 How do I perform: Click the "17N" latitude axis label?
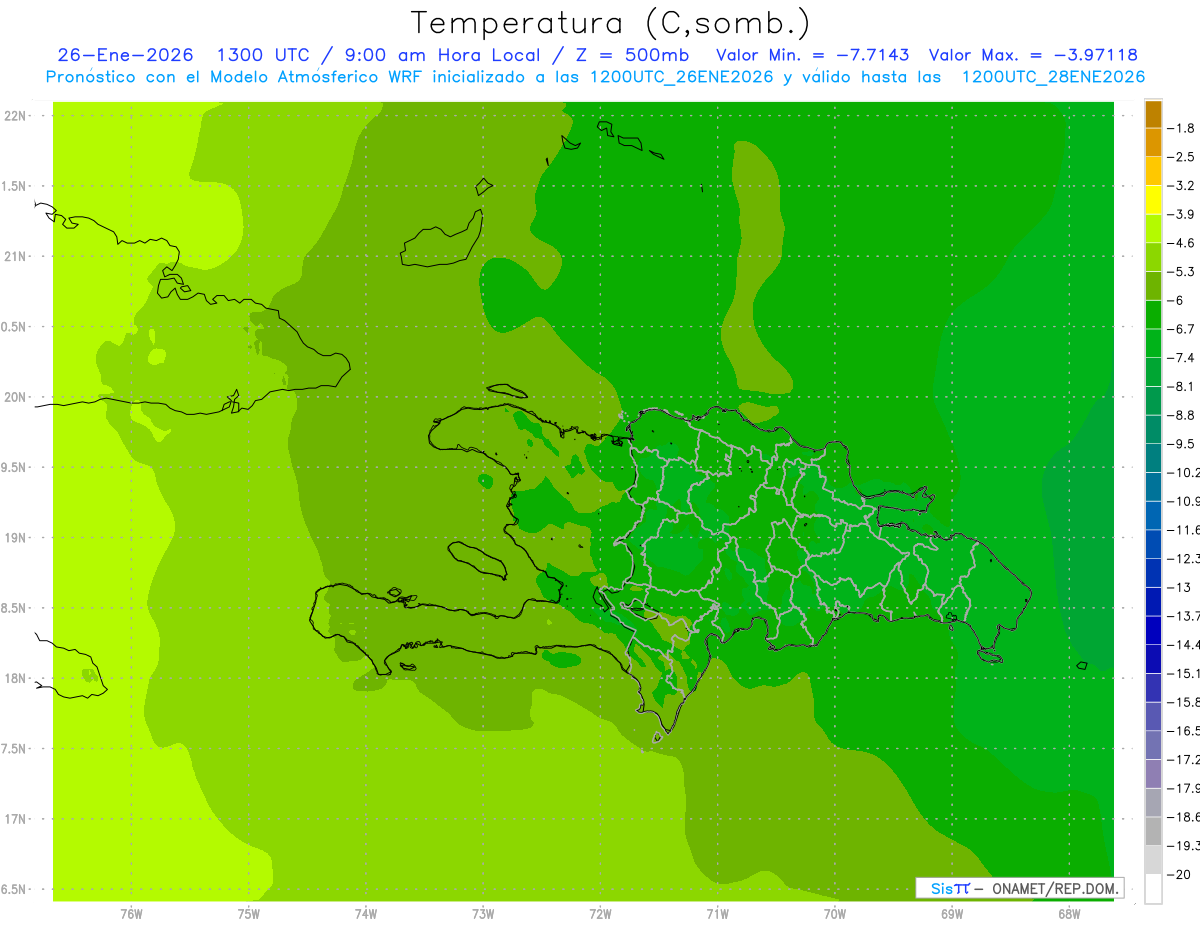click(14, 819)
